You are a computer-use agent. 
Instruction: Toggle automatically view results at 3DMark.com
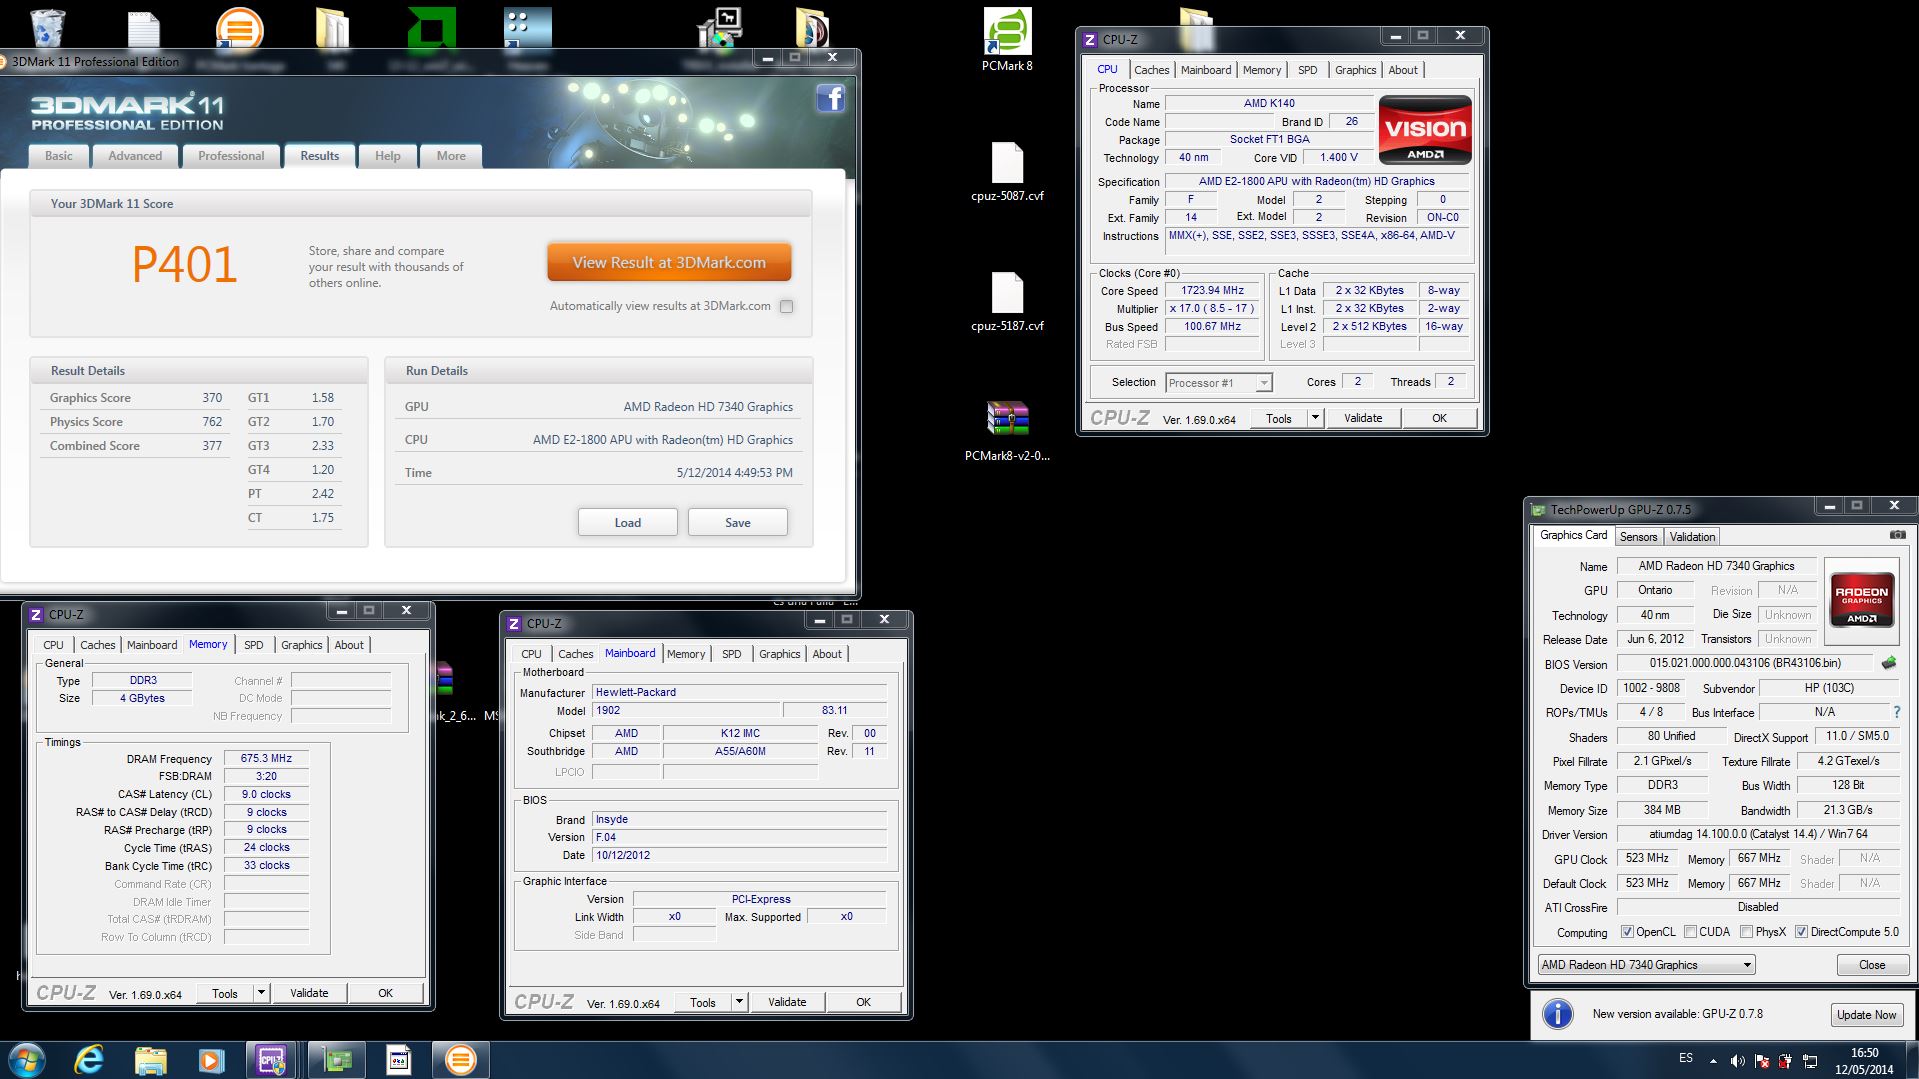coord(787,306)
